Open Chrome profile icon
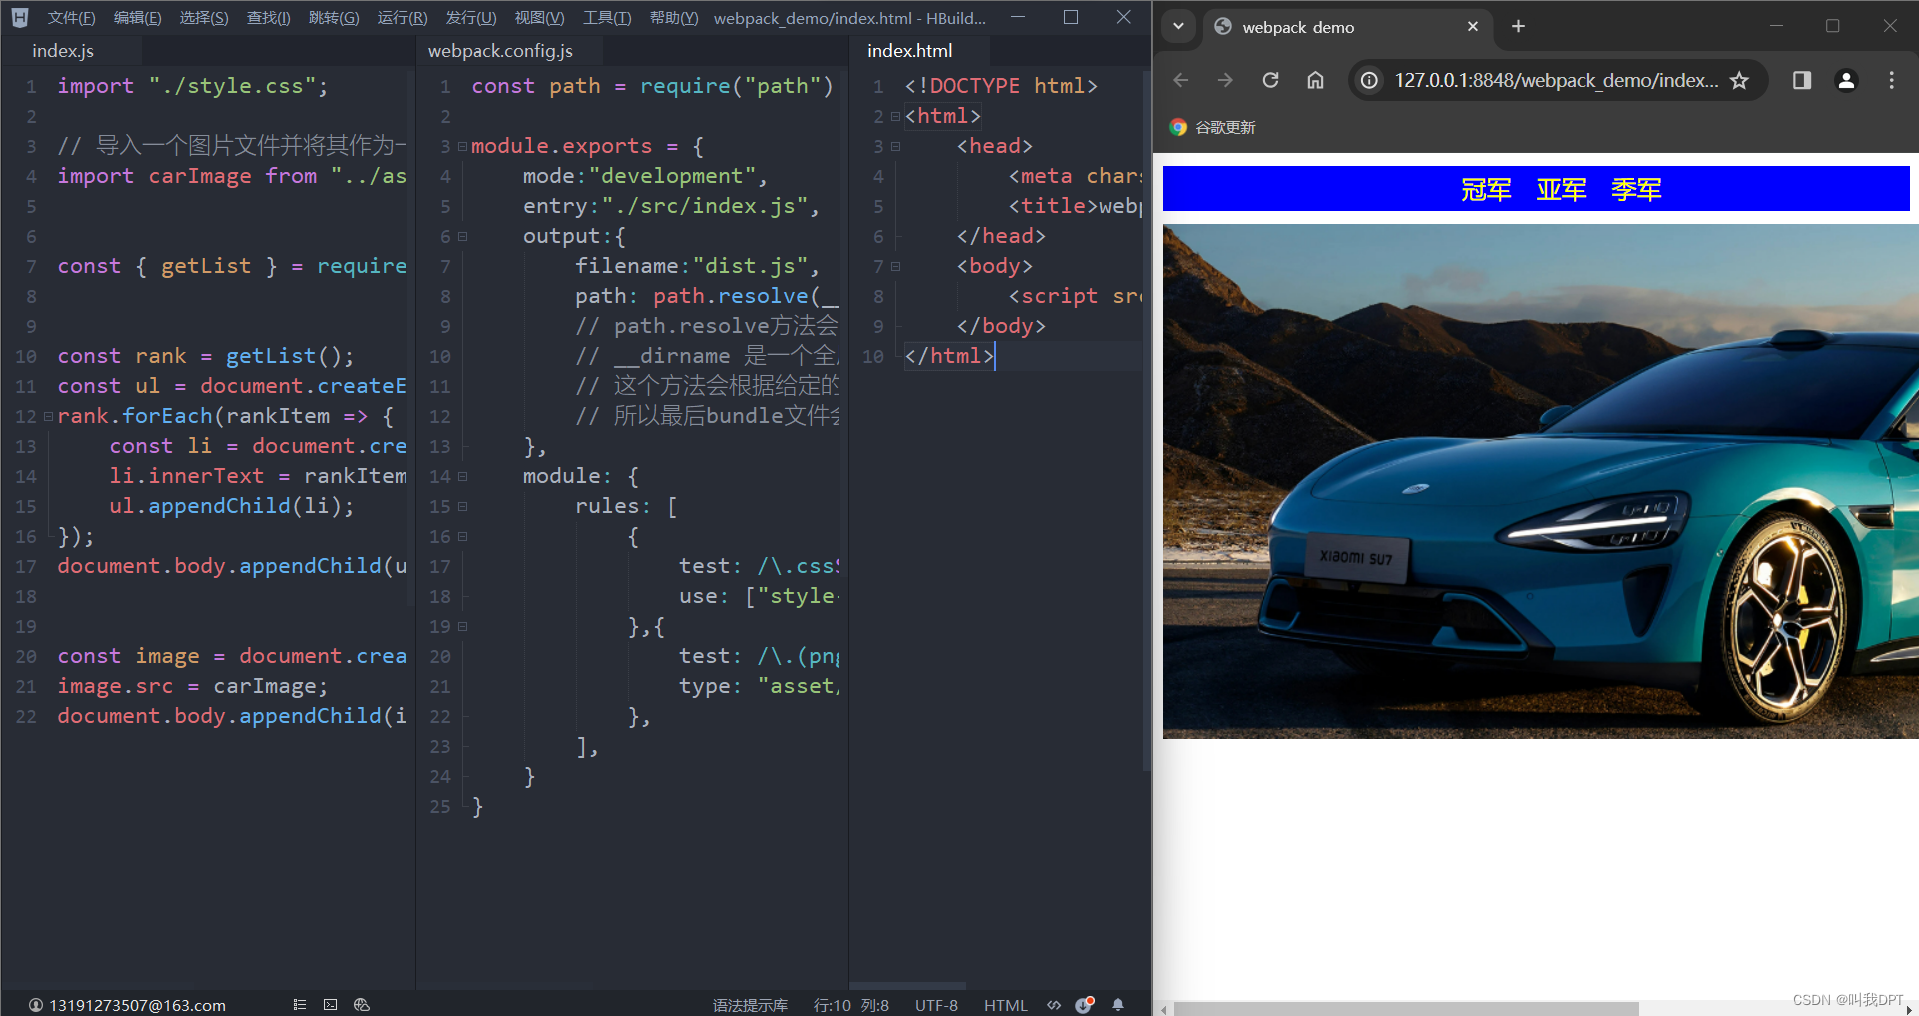The height and width of the screenshot is (1016, 1919). [x=1847, y=80]
